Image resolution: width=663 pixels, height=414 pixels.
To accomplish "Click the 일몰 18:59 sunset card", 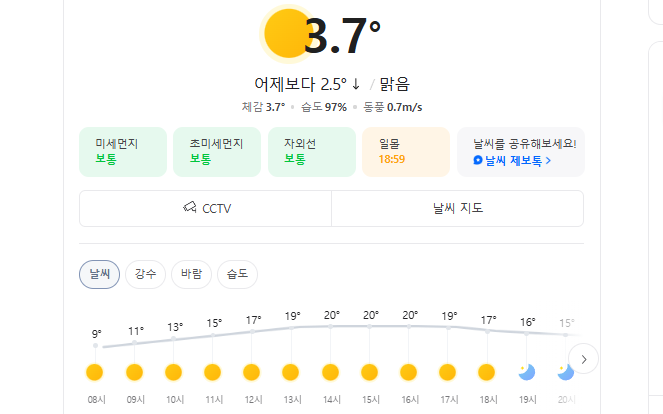I will tap(405, 151).
